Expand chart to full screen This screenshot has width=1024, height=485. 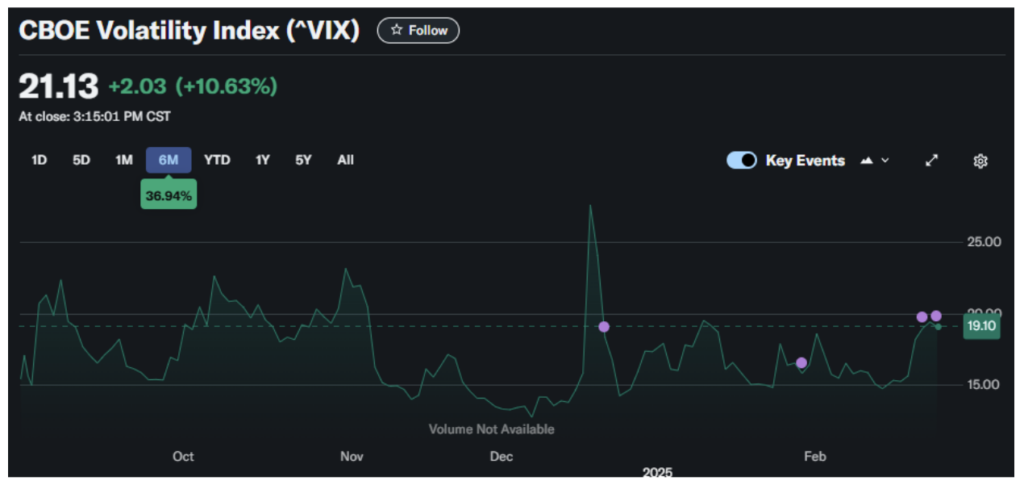tap(932, 161)
